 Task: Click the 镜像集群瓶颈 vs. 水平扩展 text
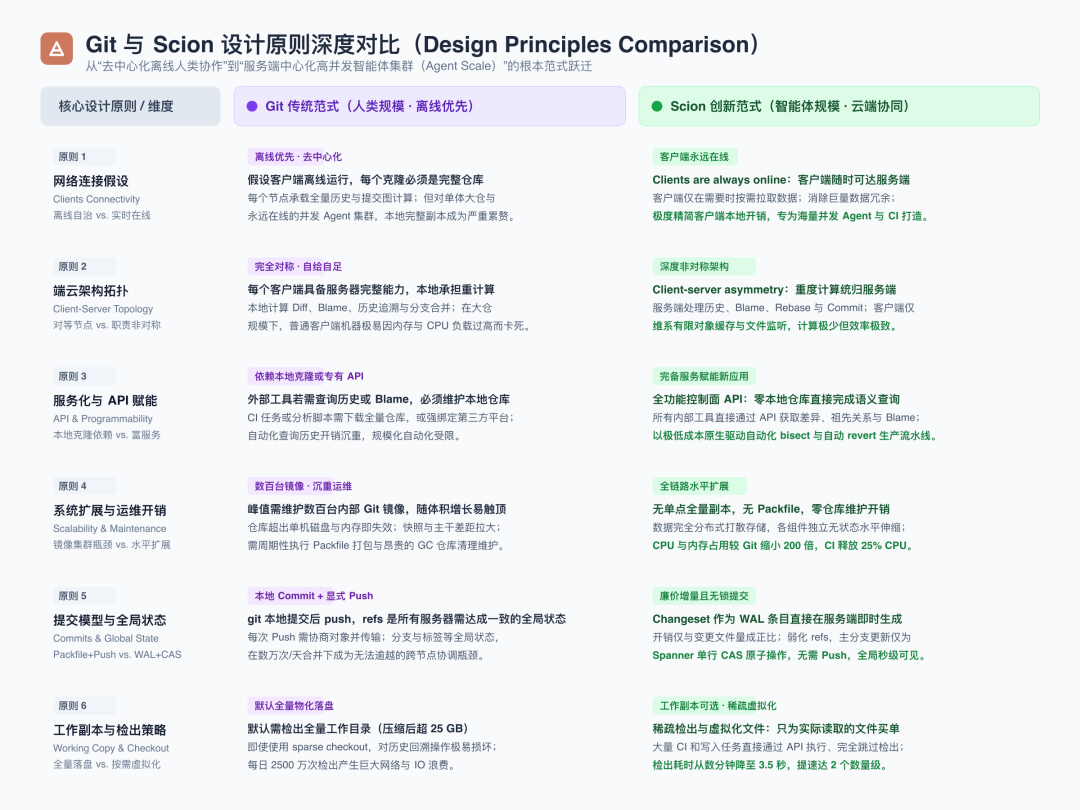[112, 545]
